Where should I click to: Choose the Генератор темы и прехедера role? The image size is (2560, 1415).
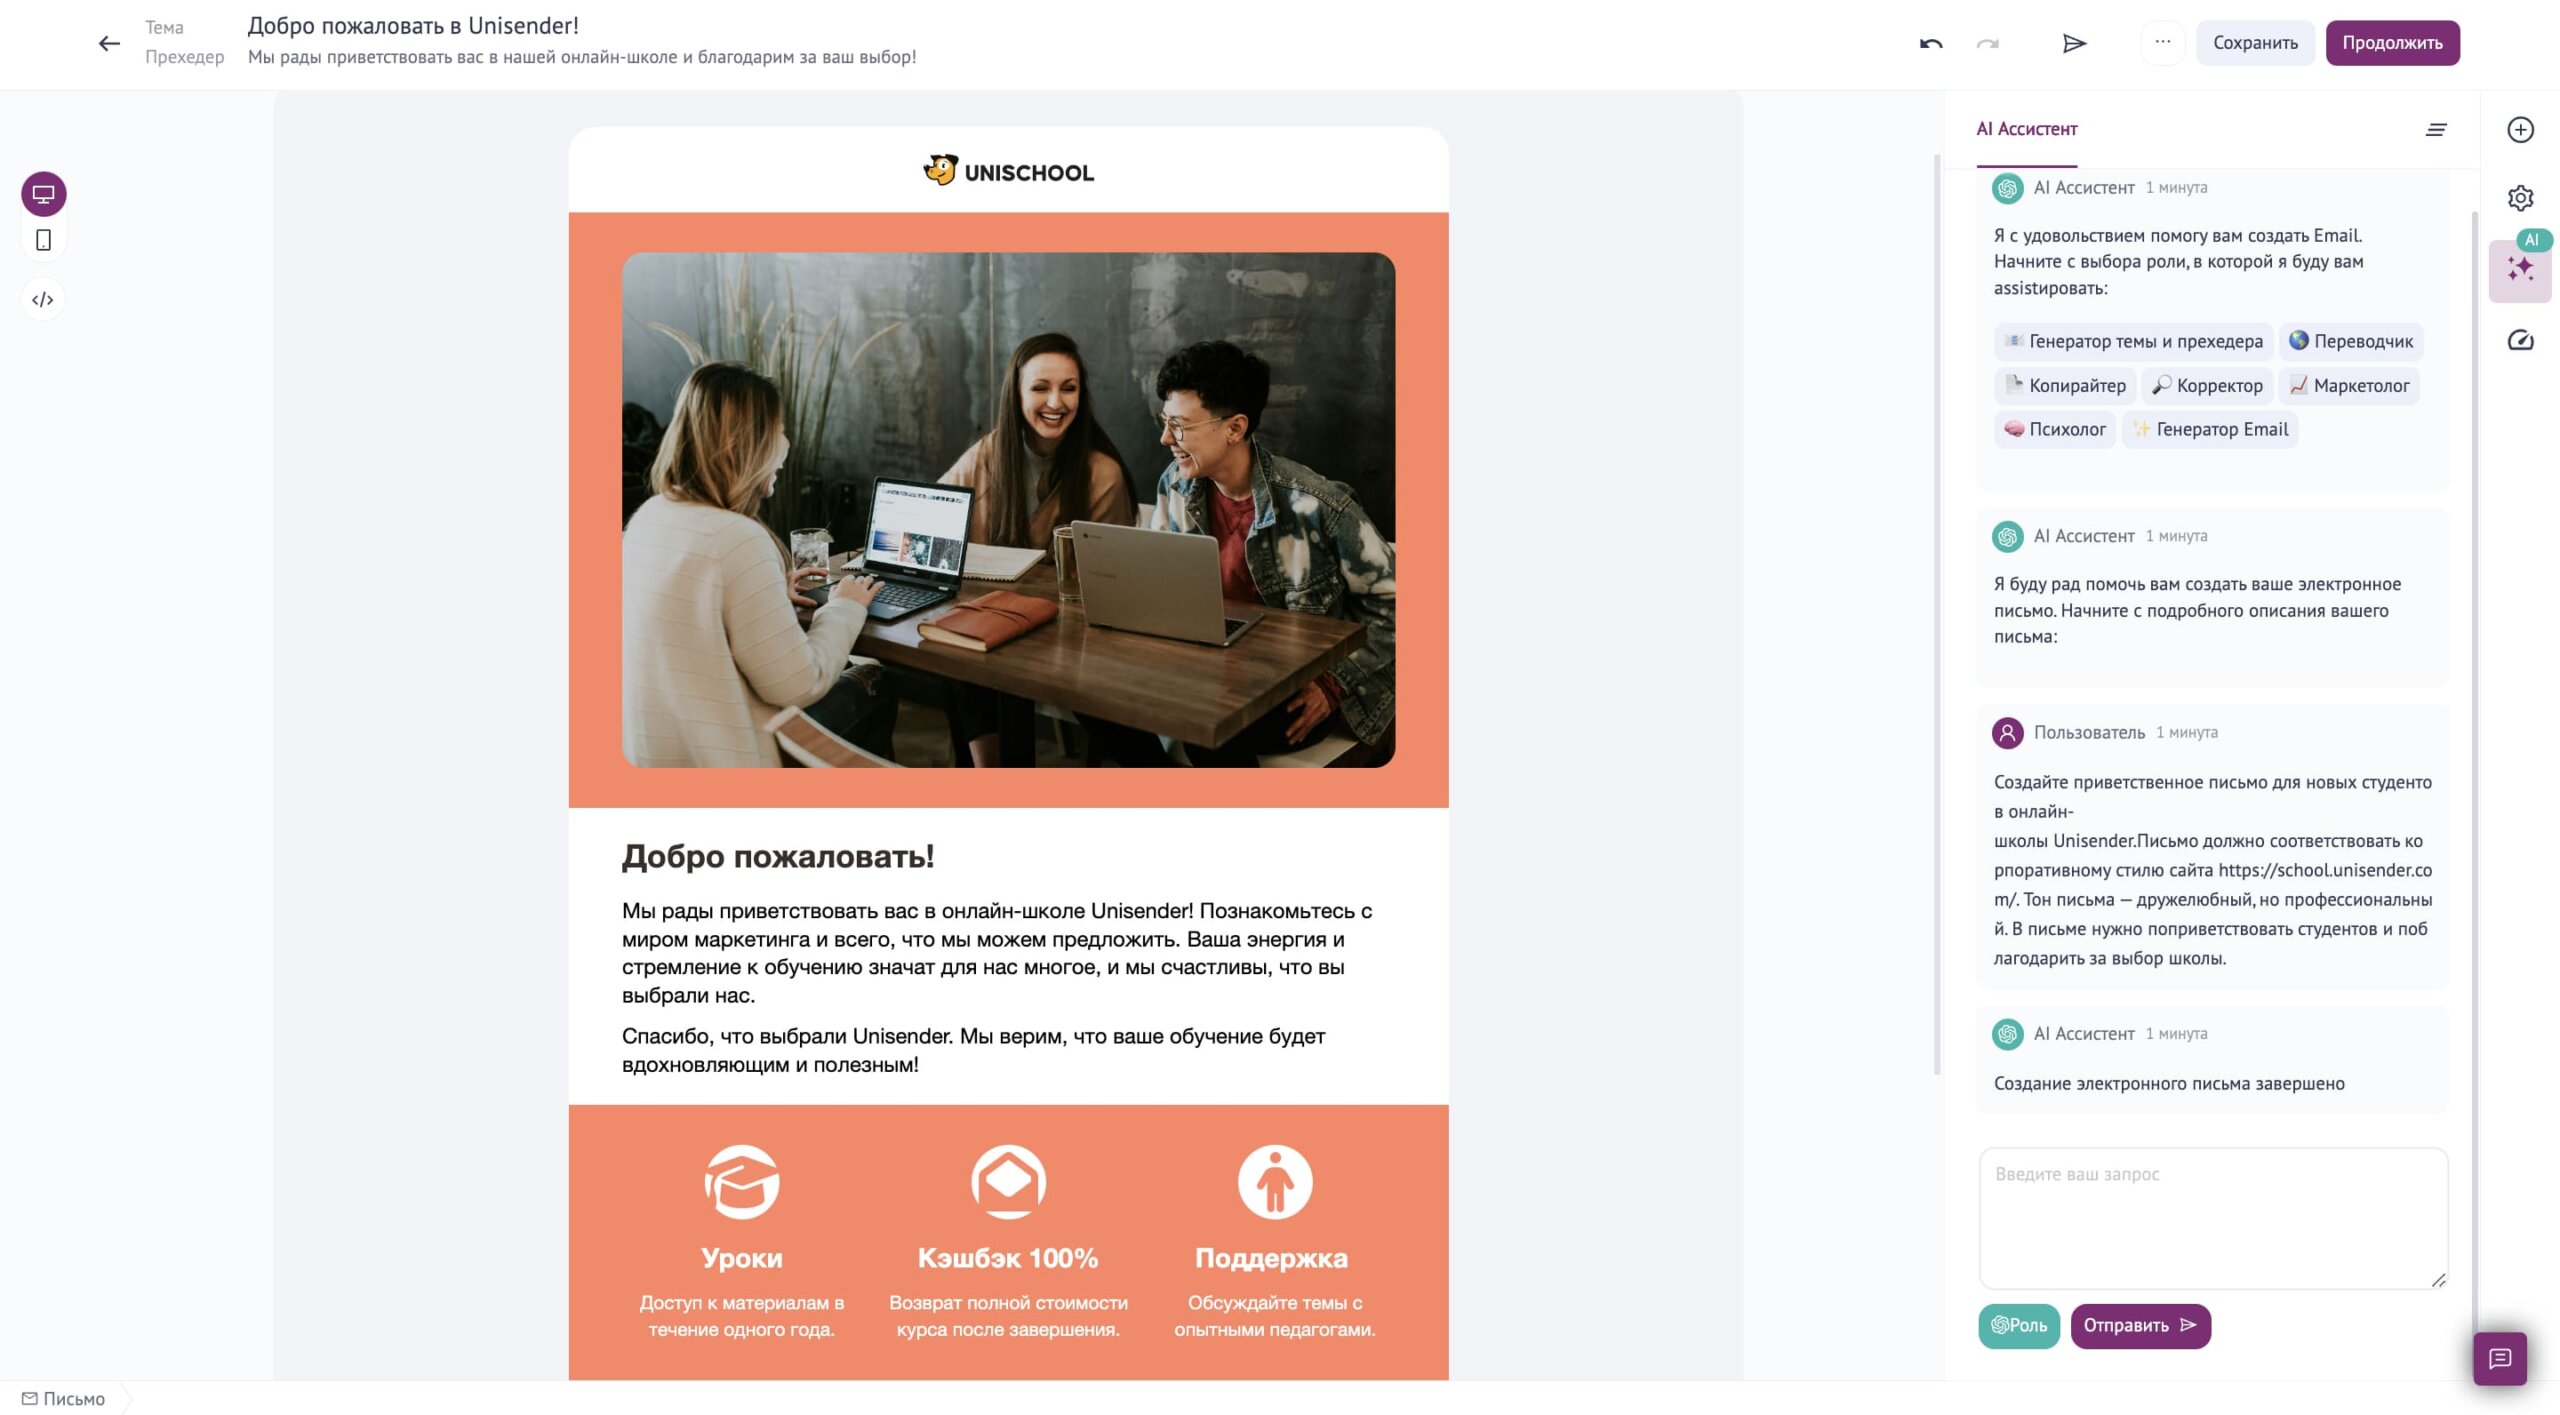pos(2133,341)
